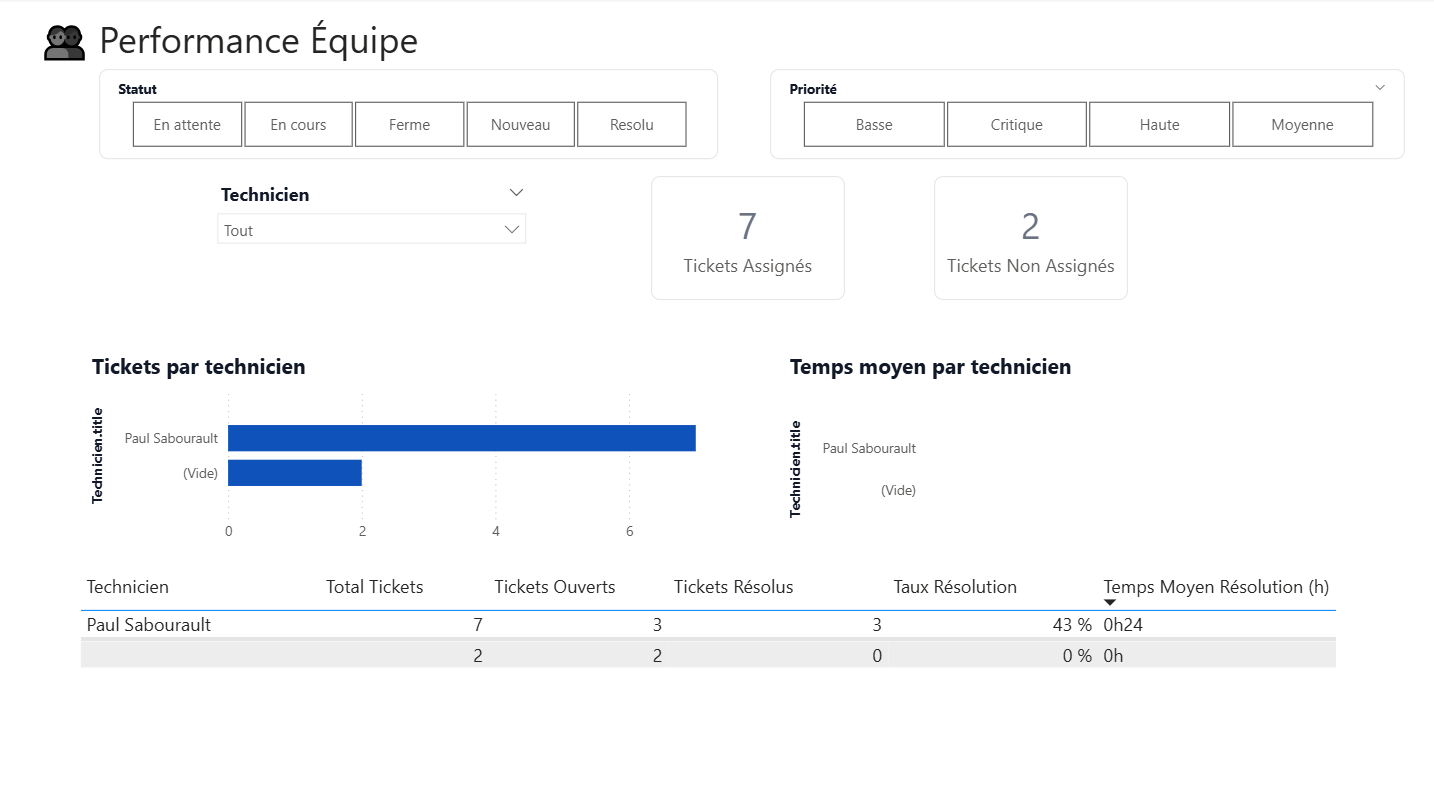Click the sort arrow under Temps Moyen Résolution
This screenshot has height=806, width=1434.
click(1109, 603)
